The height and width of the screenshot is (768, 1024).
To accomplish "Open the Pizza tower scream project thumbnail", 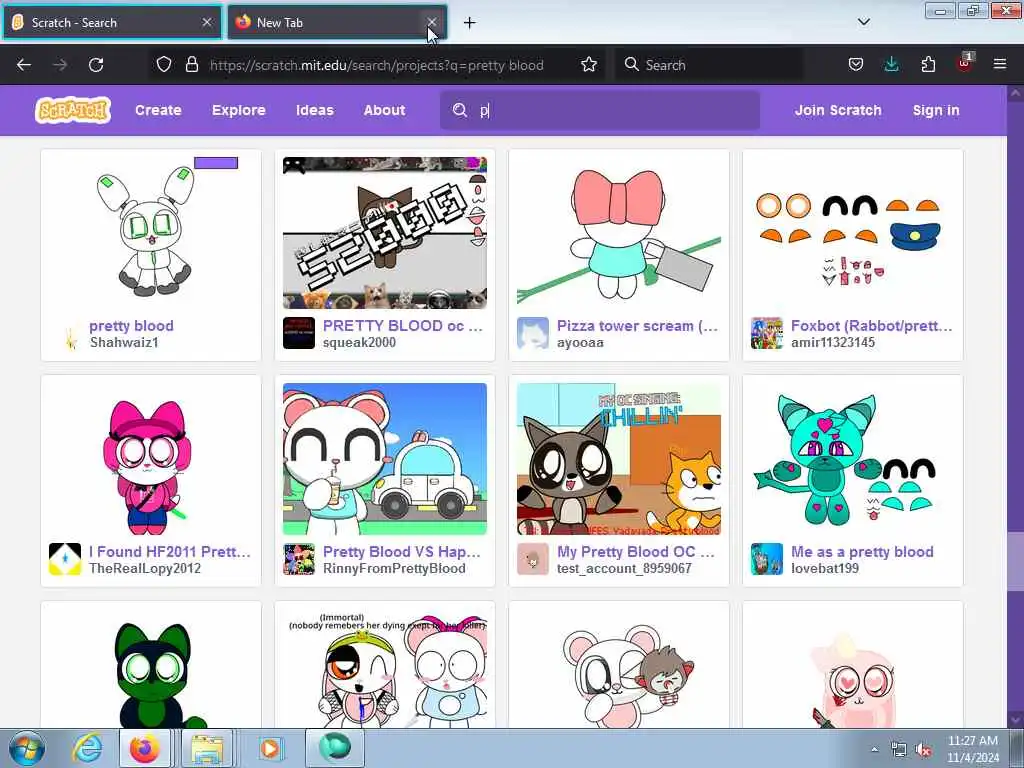I will point(618,232).
